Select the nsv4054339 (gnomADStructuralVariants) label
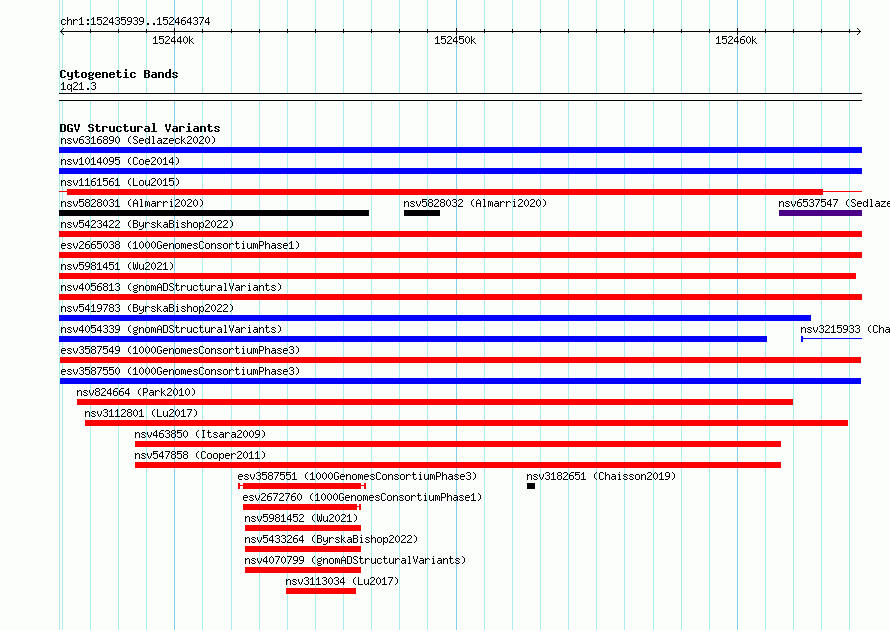The width and height of the screenshot is (890, 630). [x=171, y=329]
